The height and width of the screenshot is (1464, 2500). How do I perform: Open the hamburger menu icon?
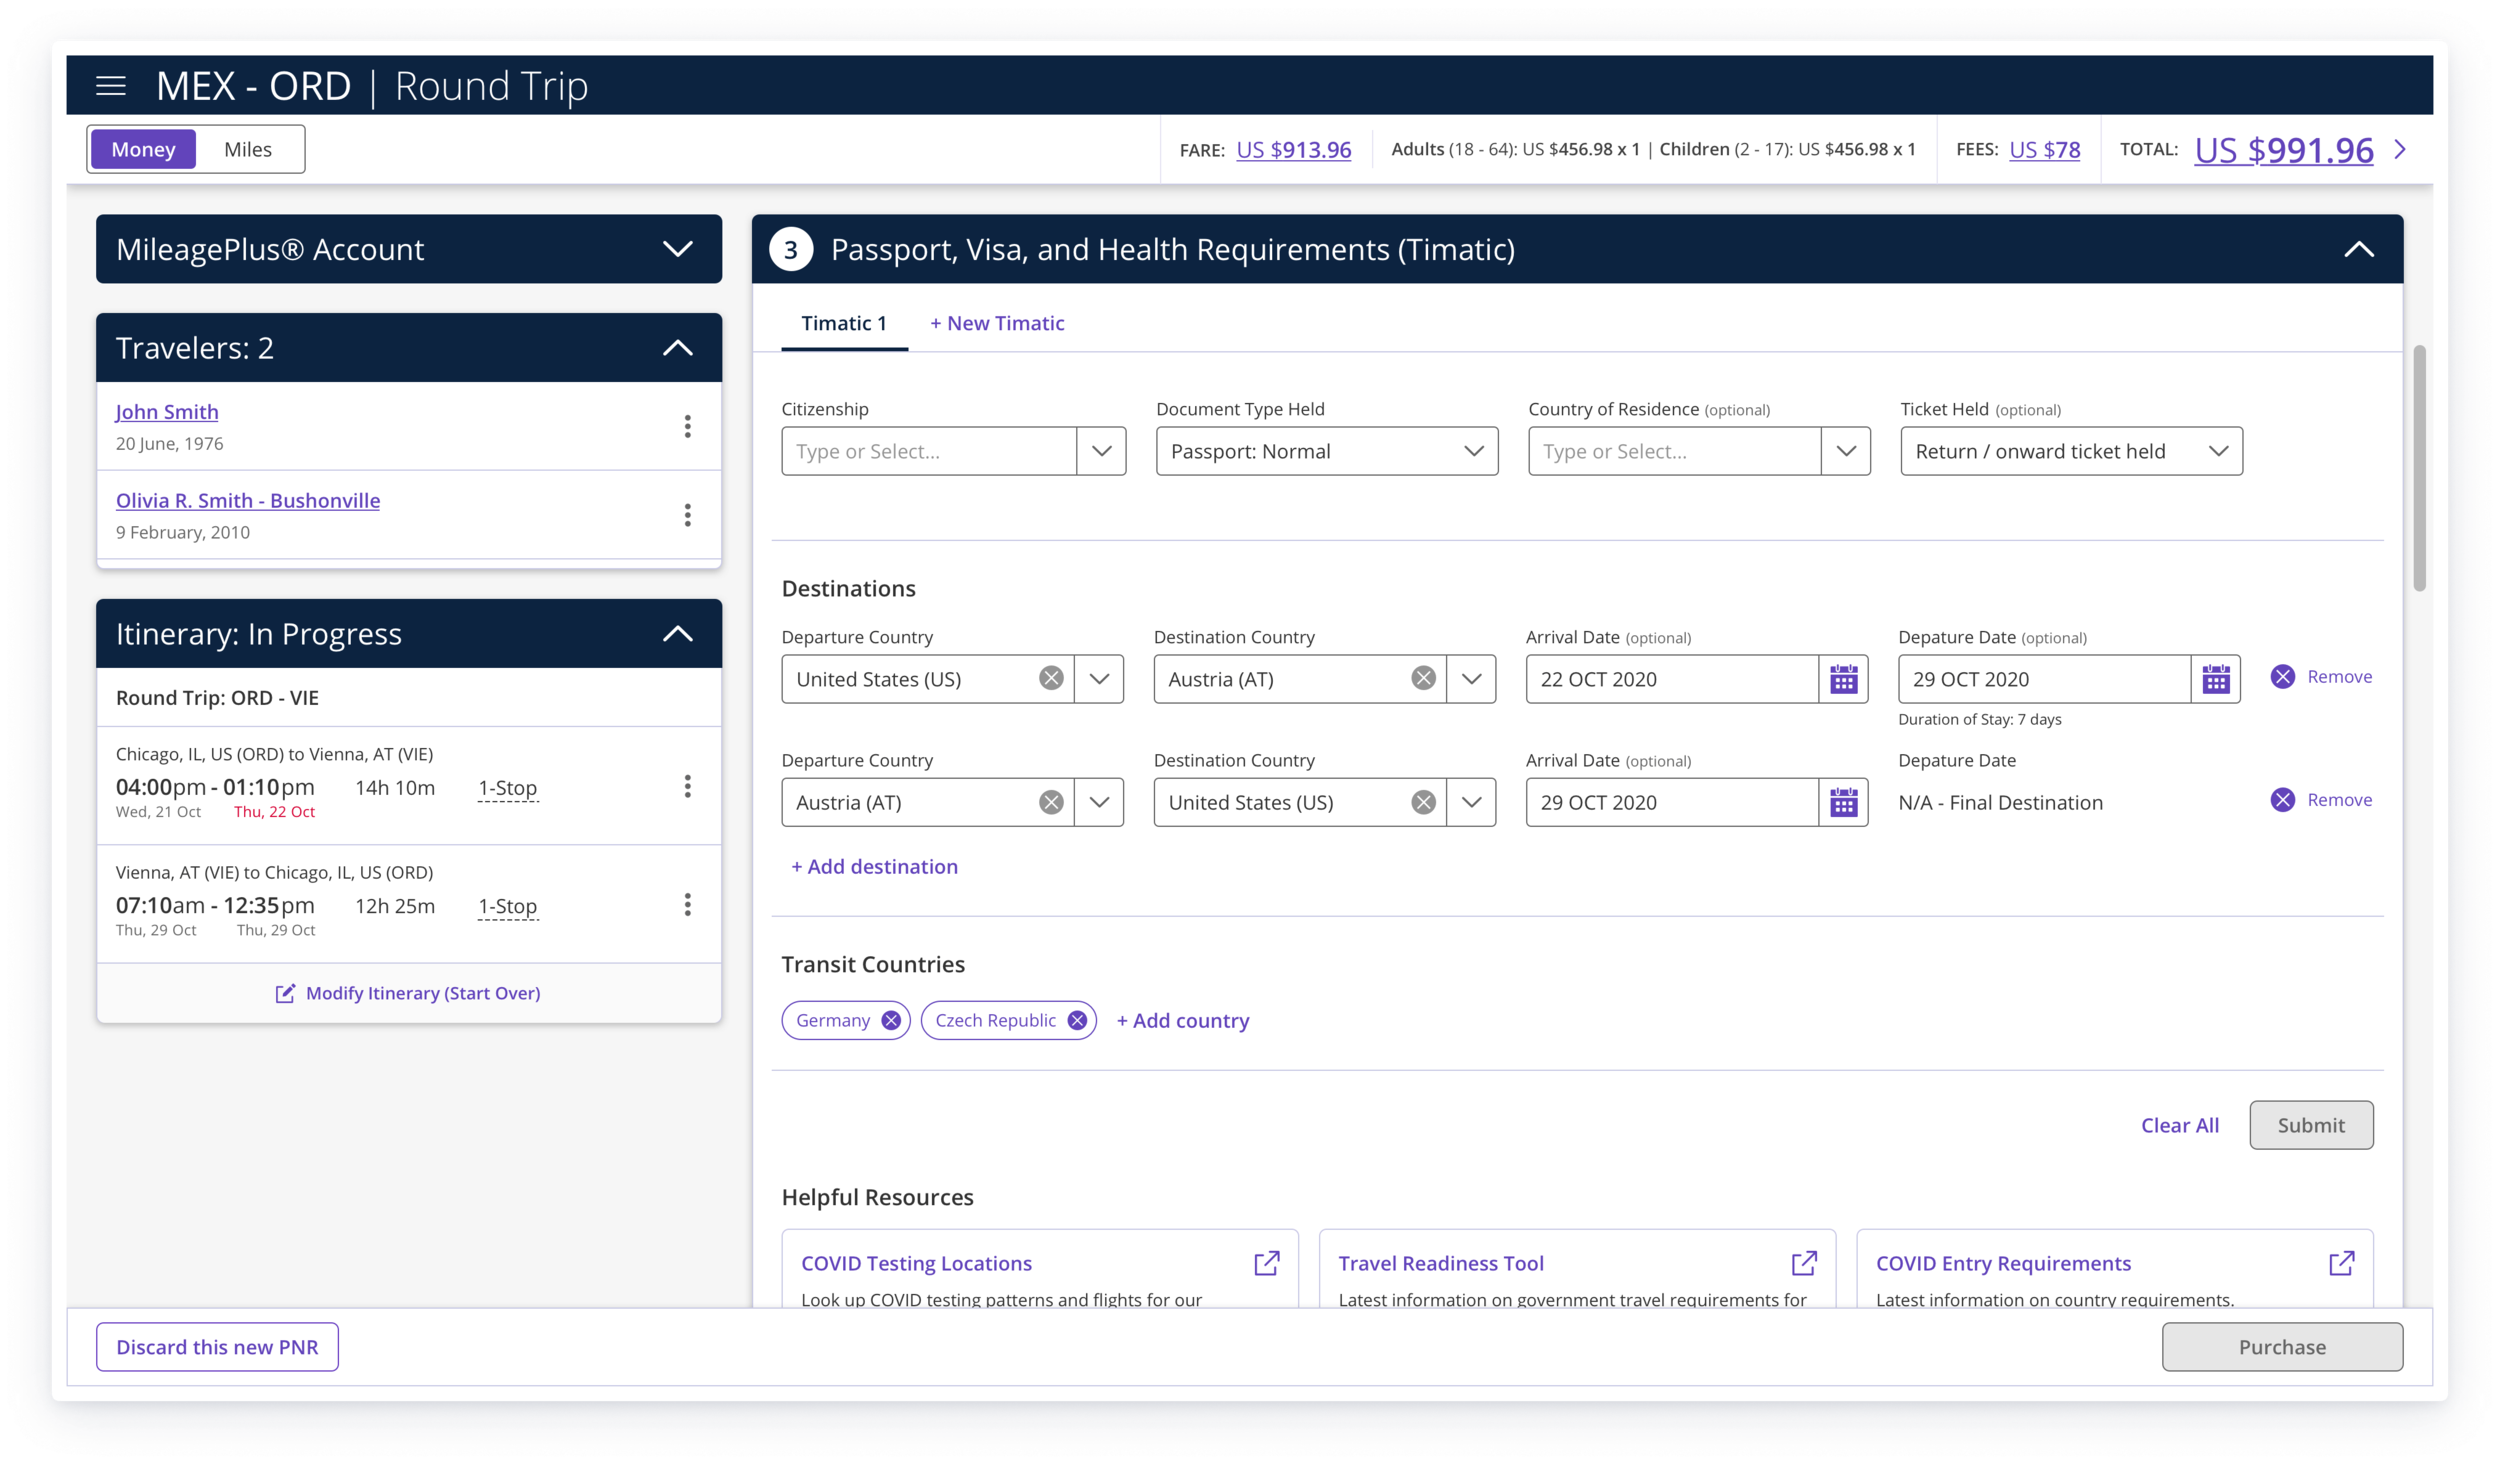point(111,86)
